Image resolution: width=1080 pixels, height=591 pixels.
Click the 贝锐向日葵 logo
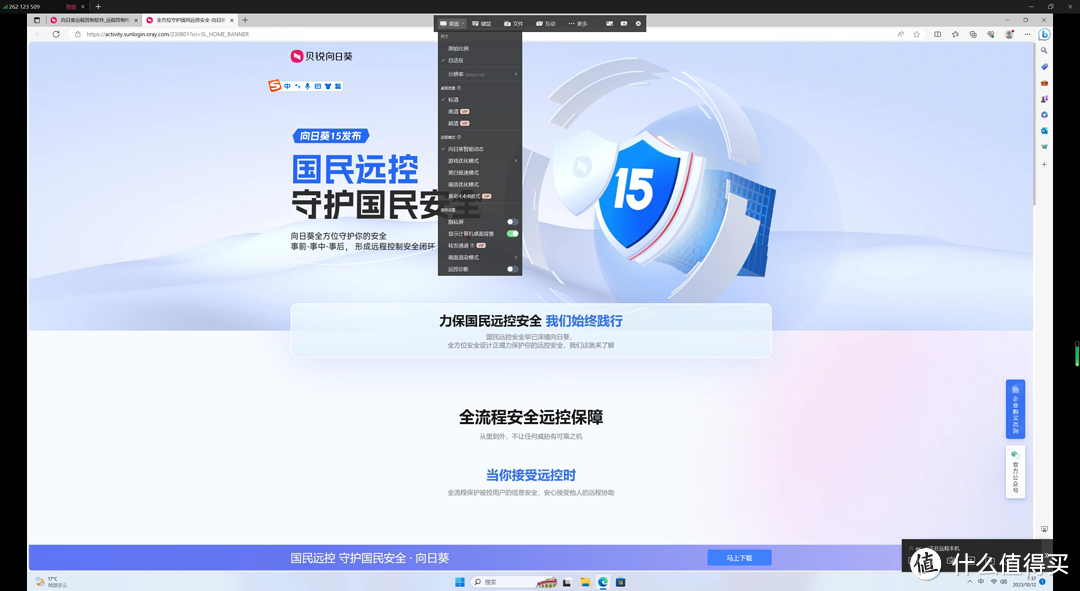tap(322, 56)
